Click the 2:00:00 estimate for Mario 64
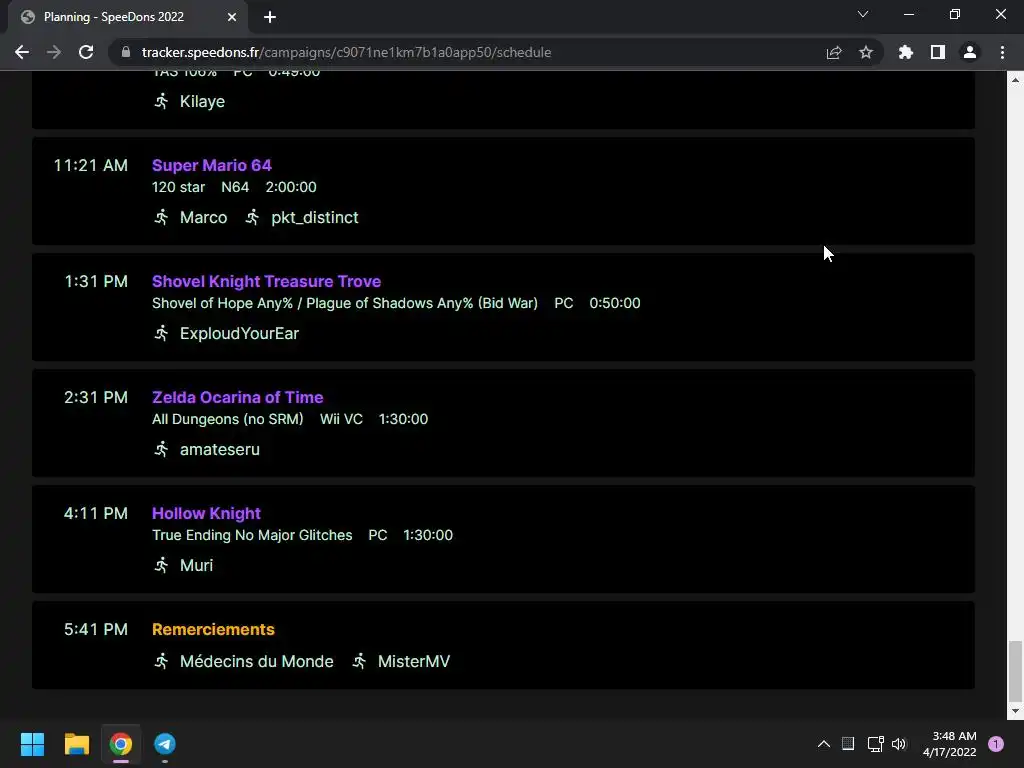 click(x=291, y=187)
